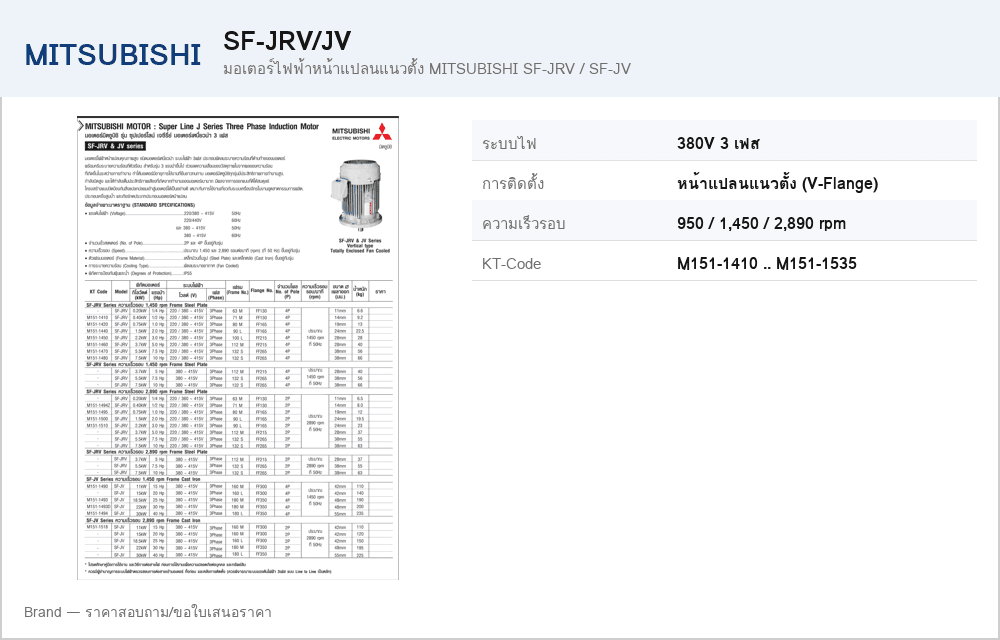Select the 'KT-Code' label
Screen dimensions: 1000x640
(x=511, y=263)
